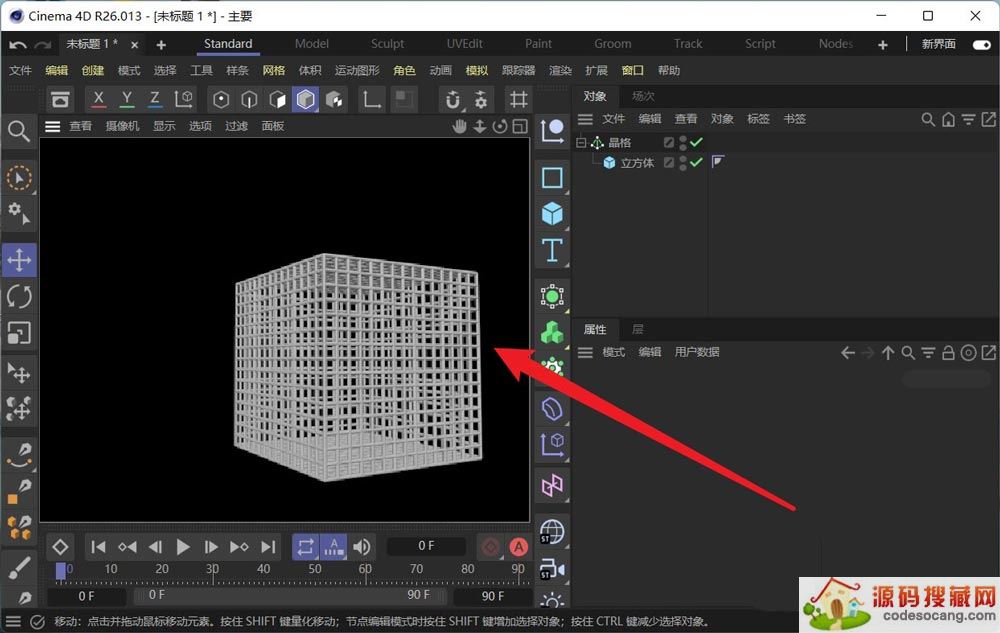Collapse the 晶格 tree node
Image resolution: width=1000 pixels, height=633 pixels.
581,143
